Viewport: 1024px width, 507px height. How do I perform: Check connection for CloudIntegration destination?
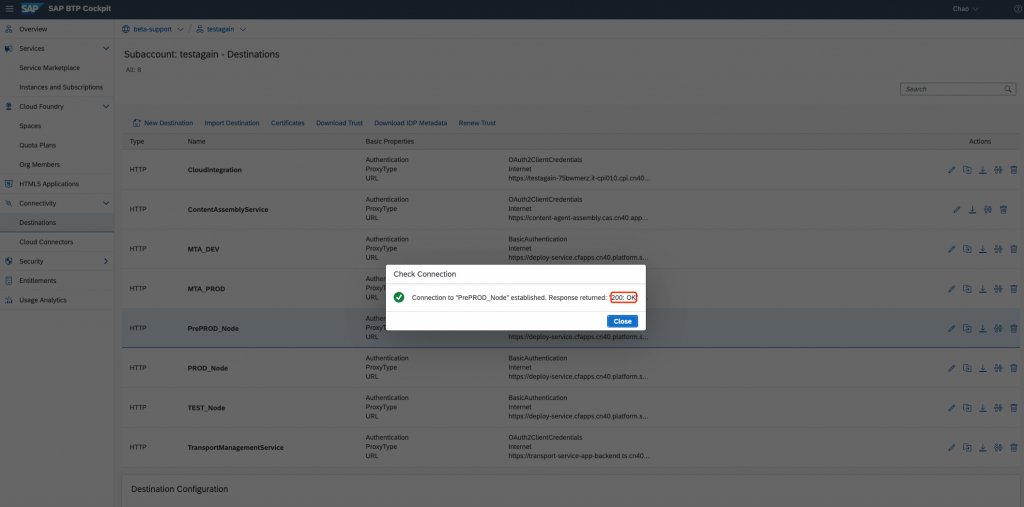click(x=999, y=170)
